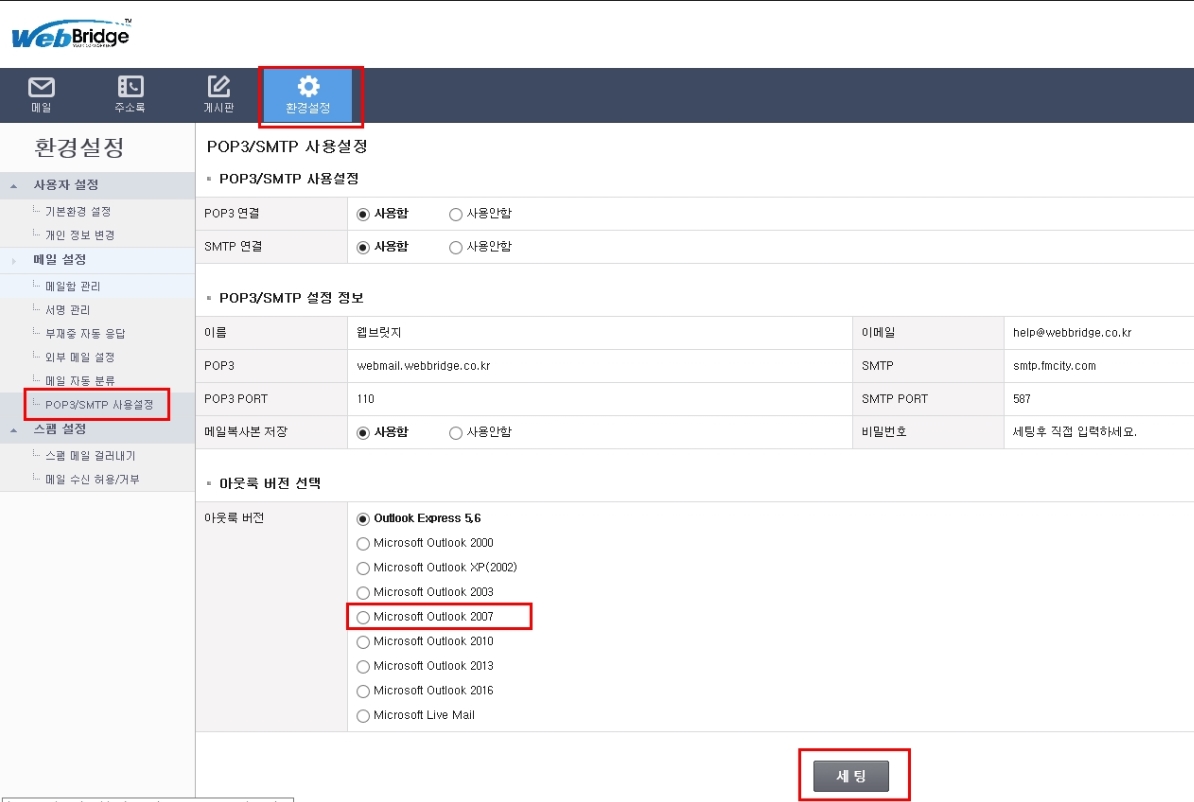Screen dimensions: 1194x802
Task: Select Microsoft Outlook 2003 option
Action: pyautogui.click(x=363, y=593)
